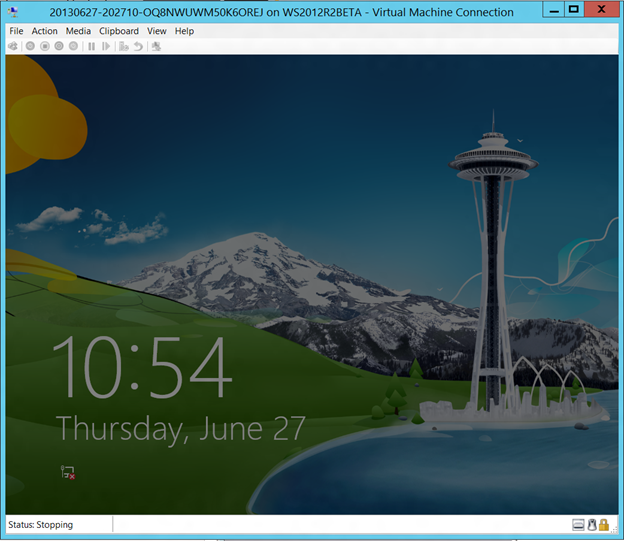624x541 pixels.
Task: Expand the View menu
Action: tap(157, 31)
